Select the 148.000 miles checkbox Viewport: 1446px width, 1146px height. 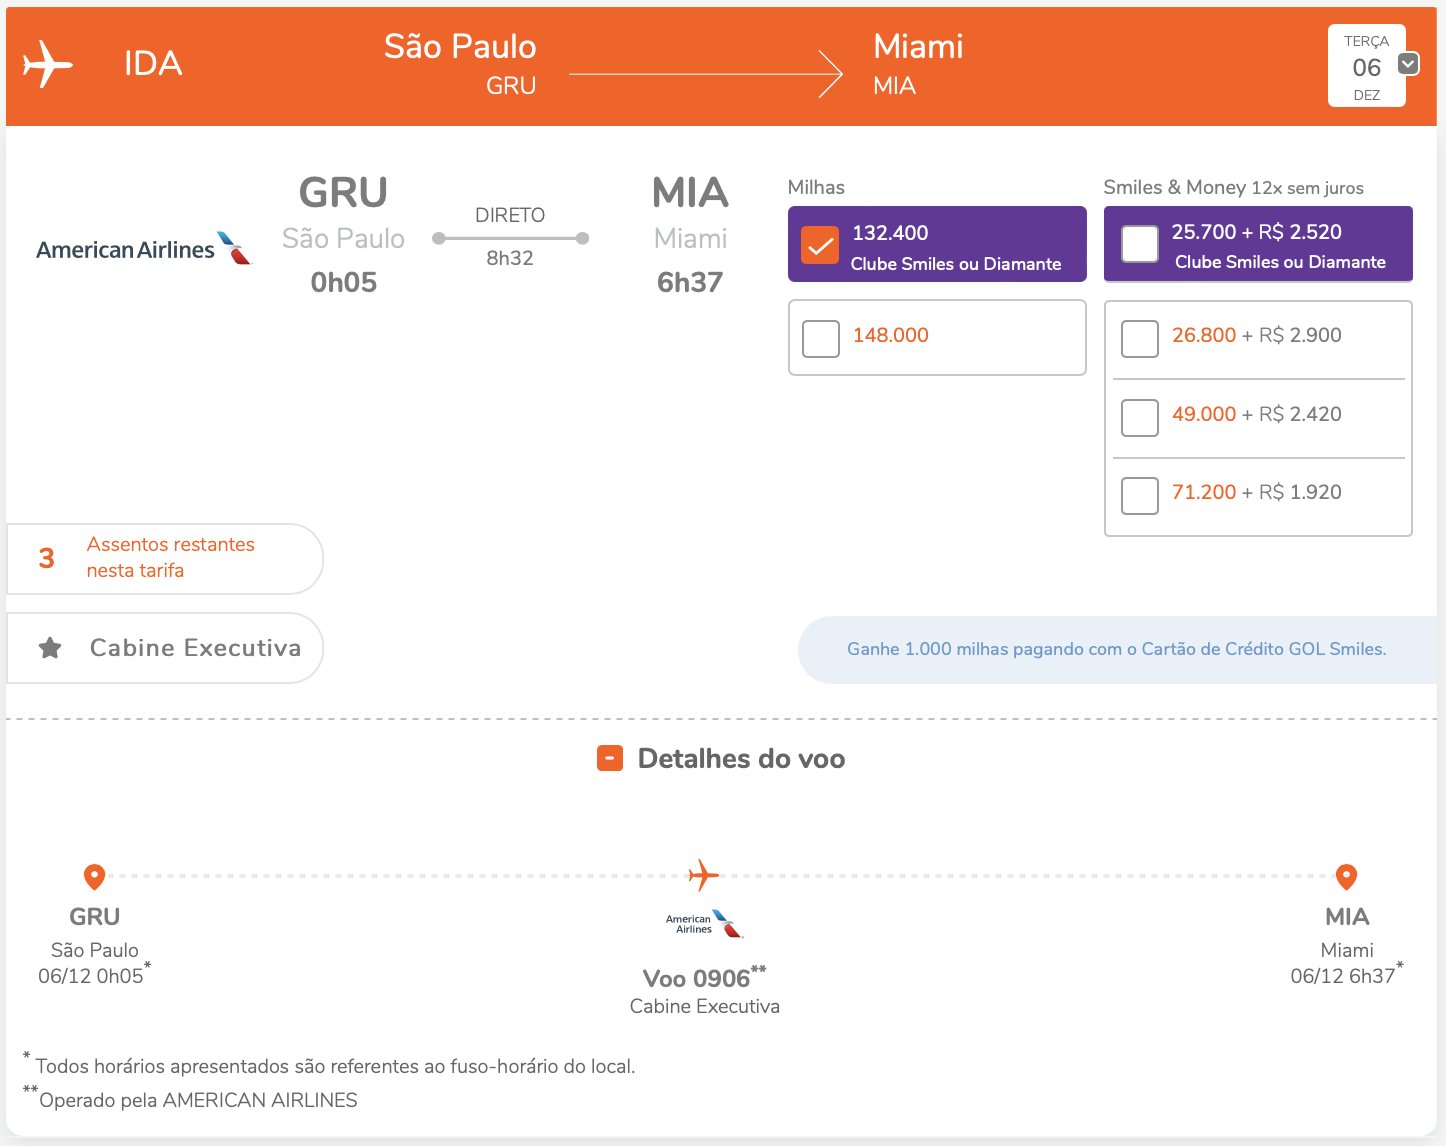click(x=820, y=338)
